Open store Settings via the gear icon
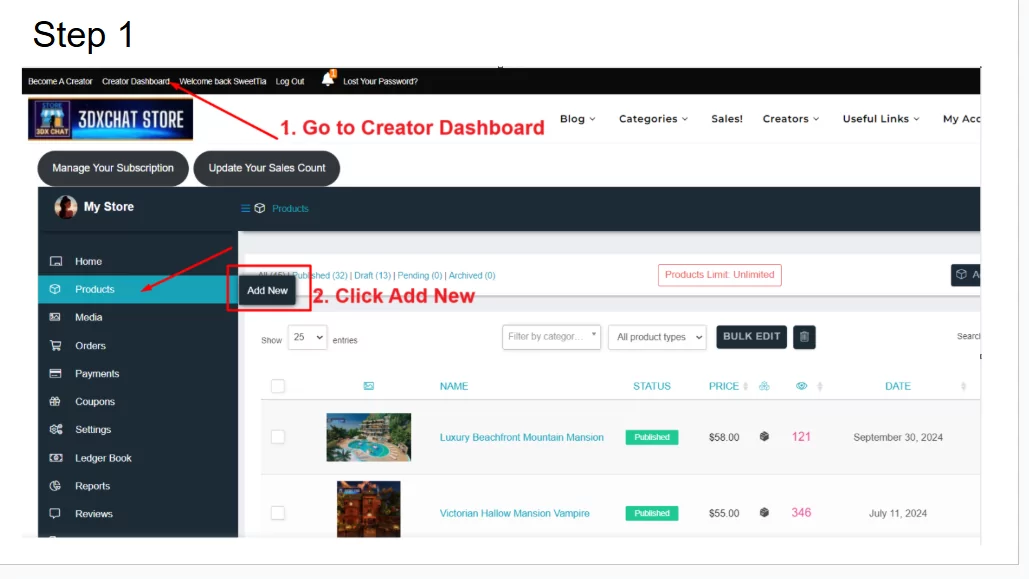The height and width of the screenshot is (579, 1029). pyautogui.click(x=57, y=429)
